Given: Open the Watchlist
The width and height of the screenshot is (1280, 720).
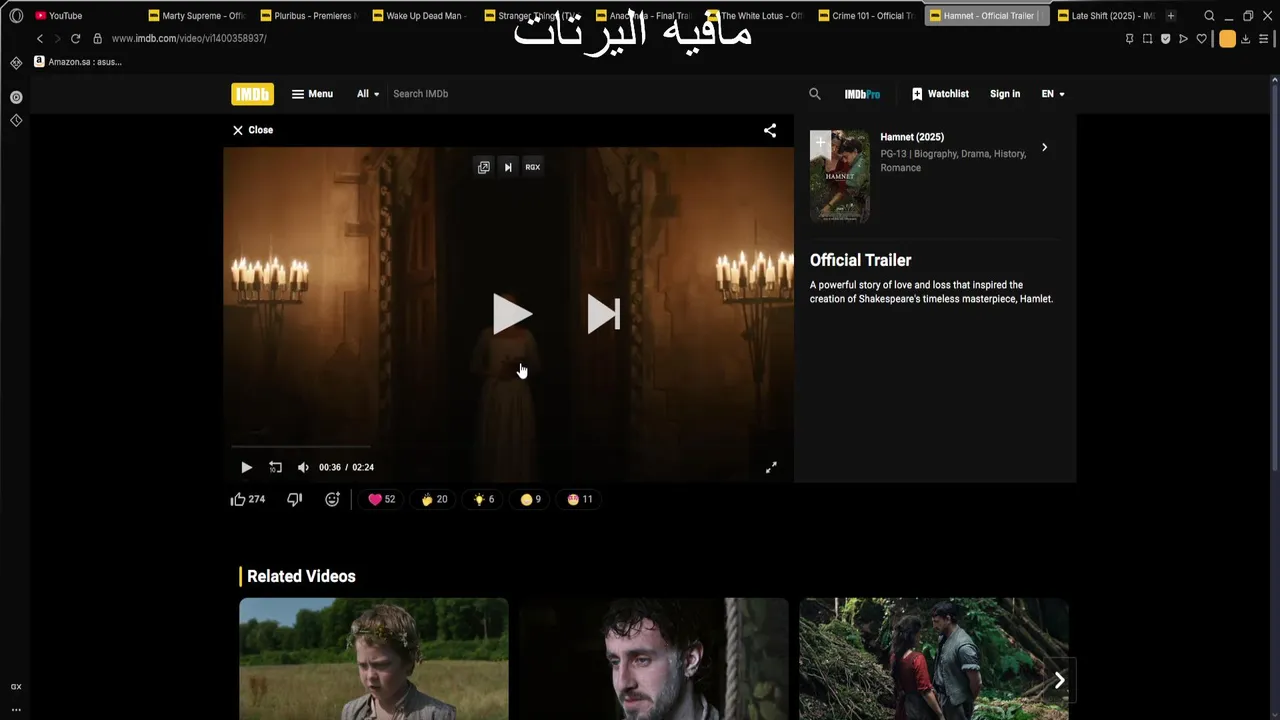Looking at the screenshot, I should tap(940, 94).
